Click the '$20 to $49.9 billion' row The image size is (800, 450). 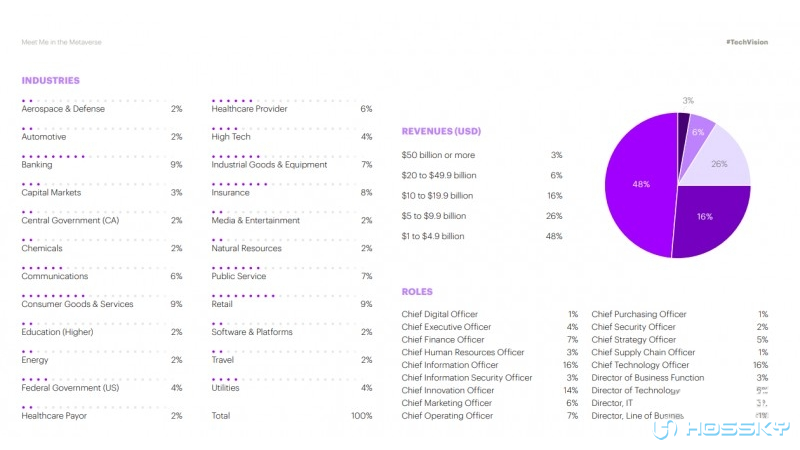coord(482,176)
